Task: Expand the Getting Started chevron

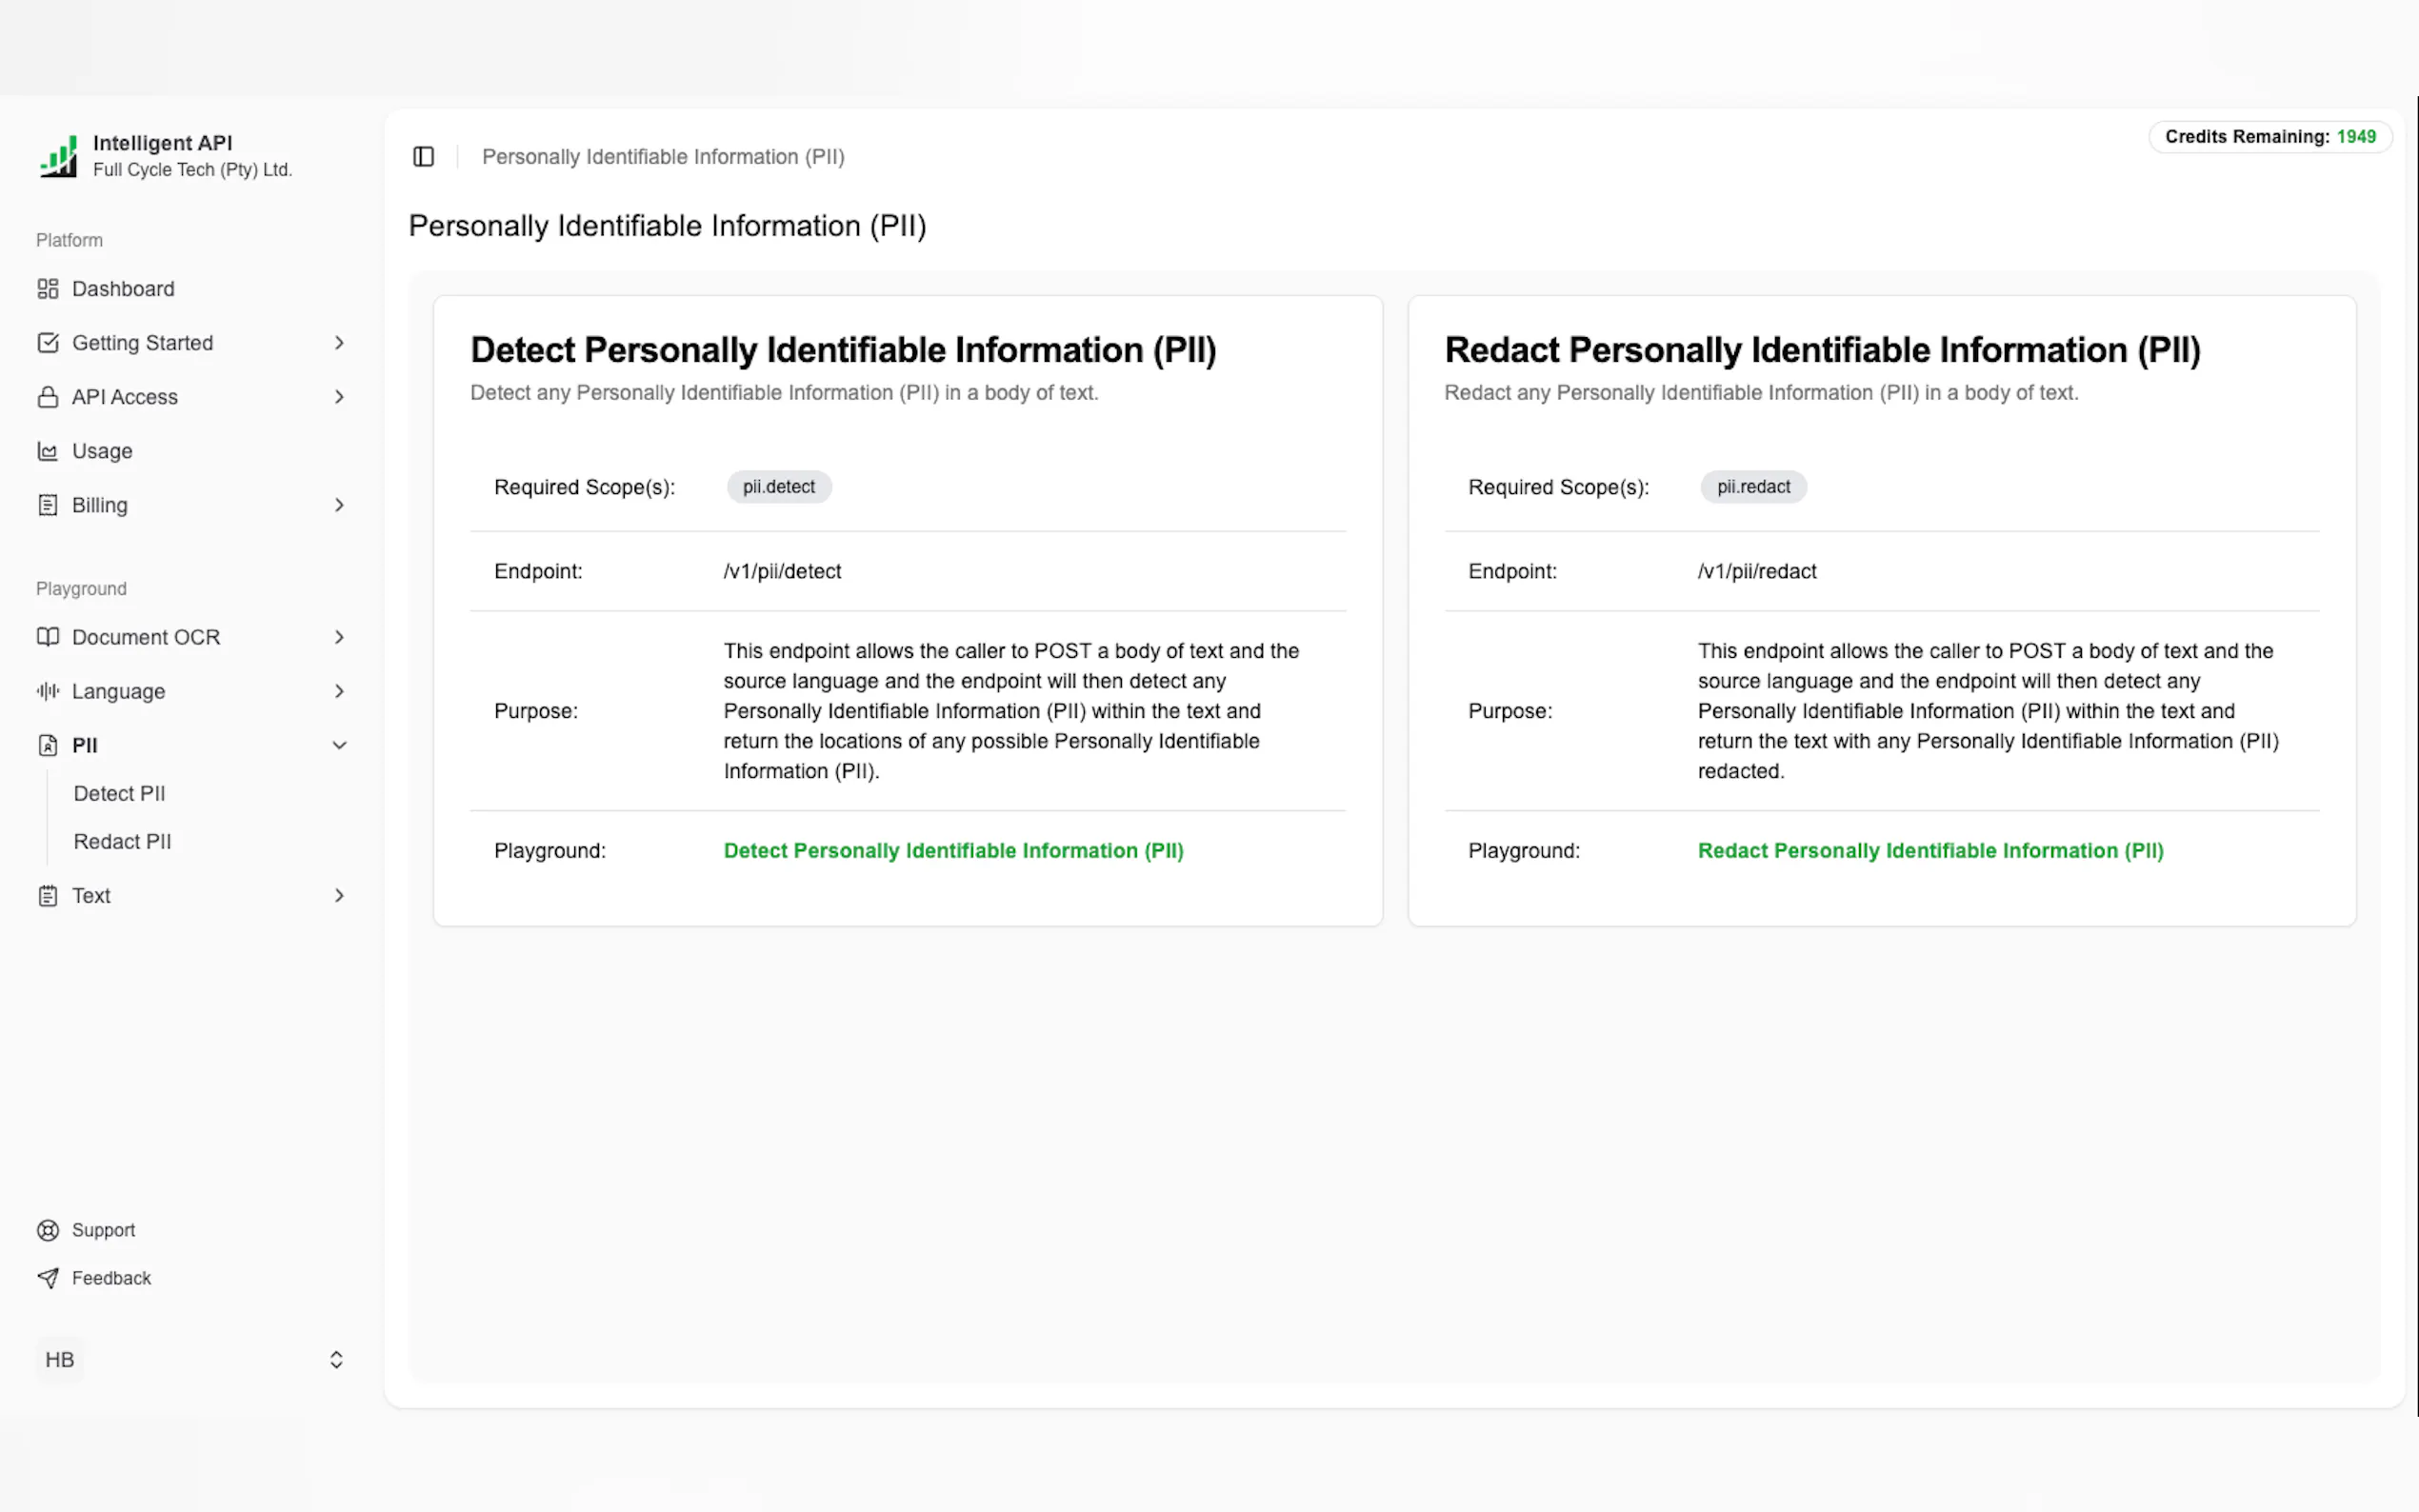Action: (x=339, y=343)
